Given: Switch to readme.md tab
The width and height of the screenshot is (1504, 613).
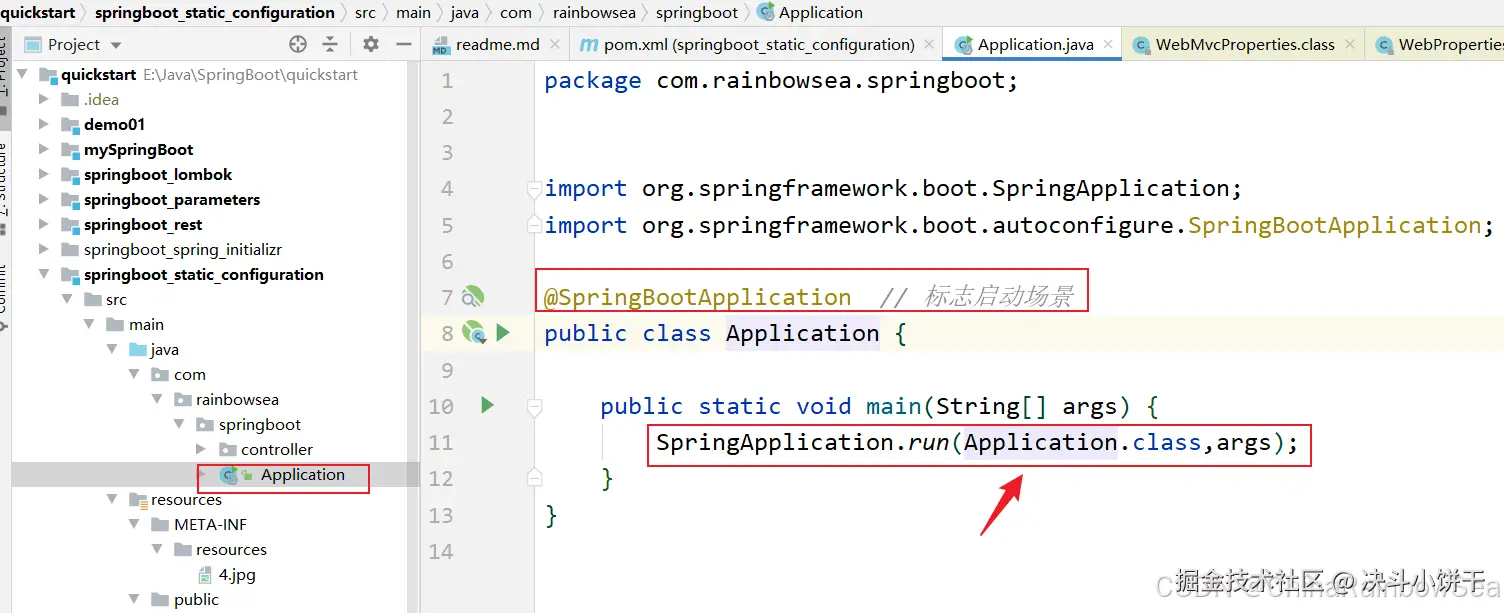Looking at the screenshot, I should click(x=497, y=44).
